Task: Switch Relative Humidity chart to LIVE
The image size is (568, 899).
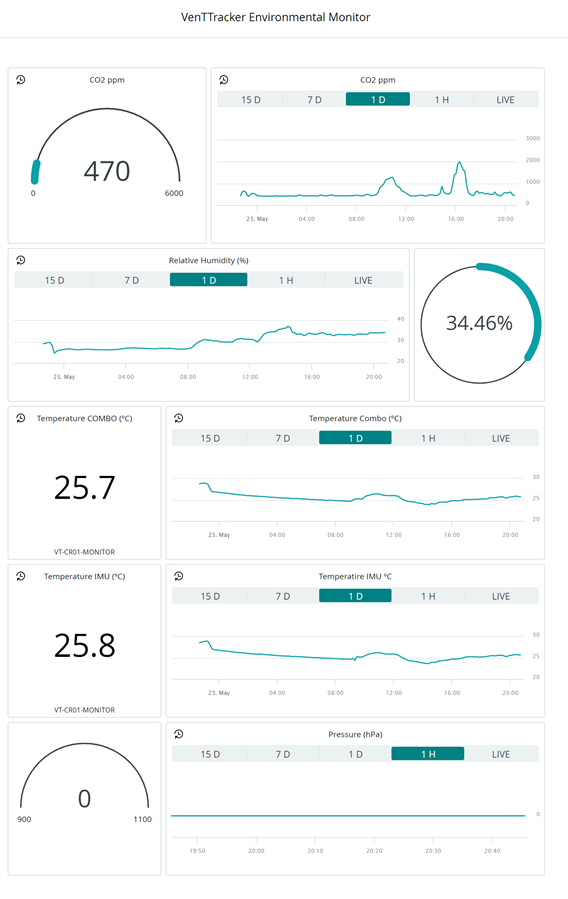Action: (363, 280)
